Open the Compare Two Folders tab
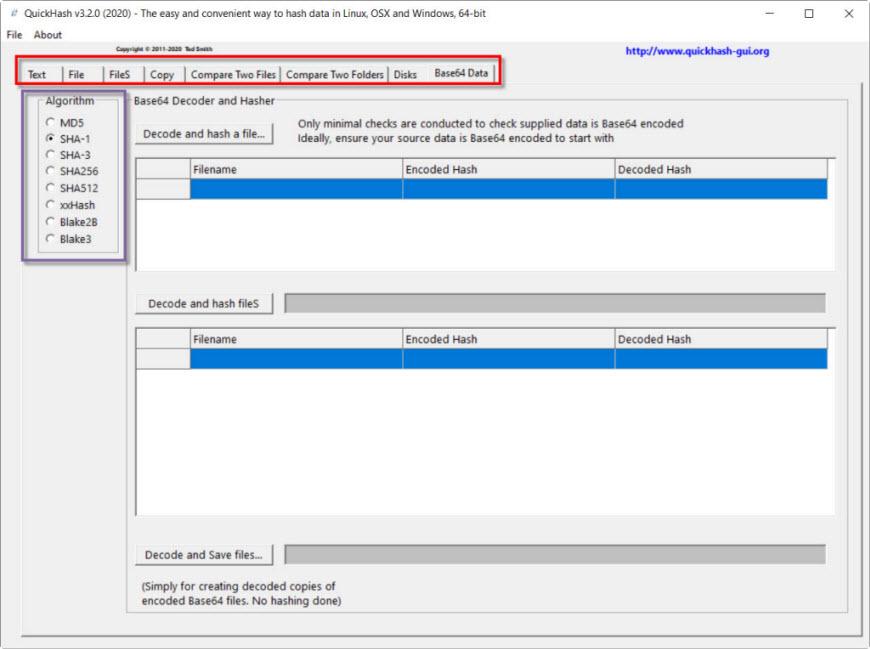This screenshot has width=870, height=649. coord(335,74)
